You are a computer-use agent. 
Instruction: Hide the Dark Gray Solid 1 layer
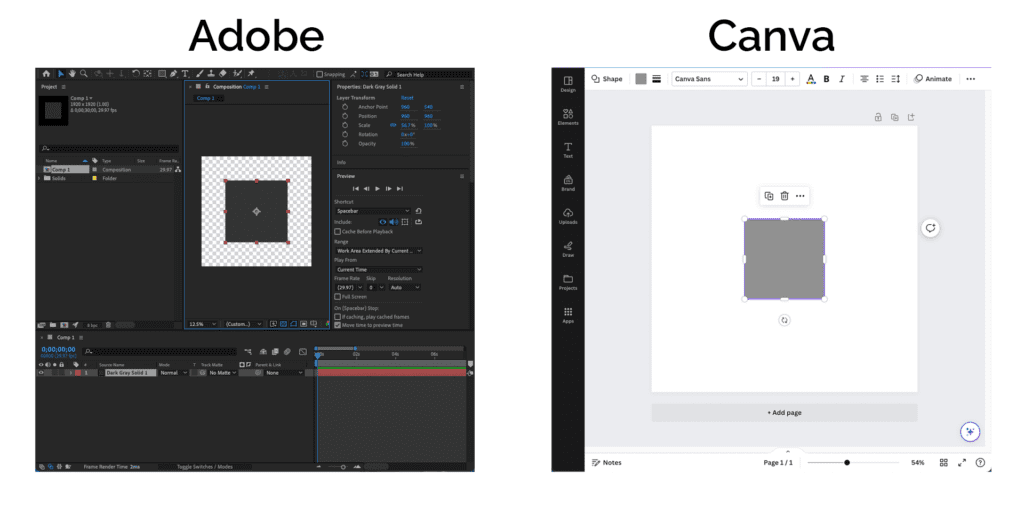[x=41, y=372]
